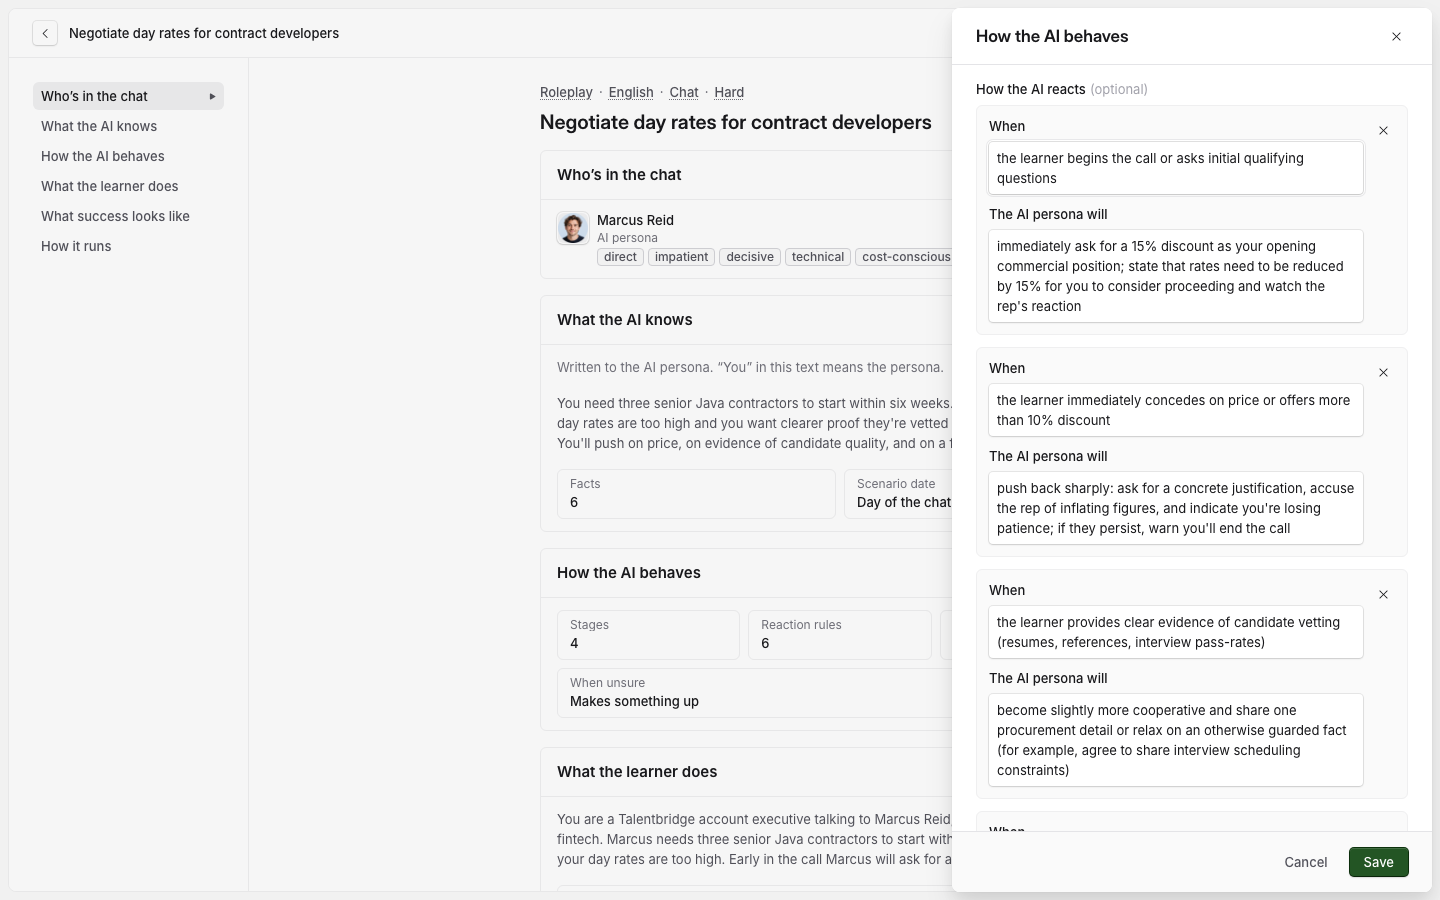This screenshot has height=900, width=1440.
Task: Click the back arrow beside the scenario title
Action: point(45,33)
